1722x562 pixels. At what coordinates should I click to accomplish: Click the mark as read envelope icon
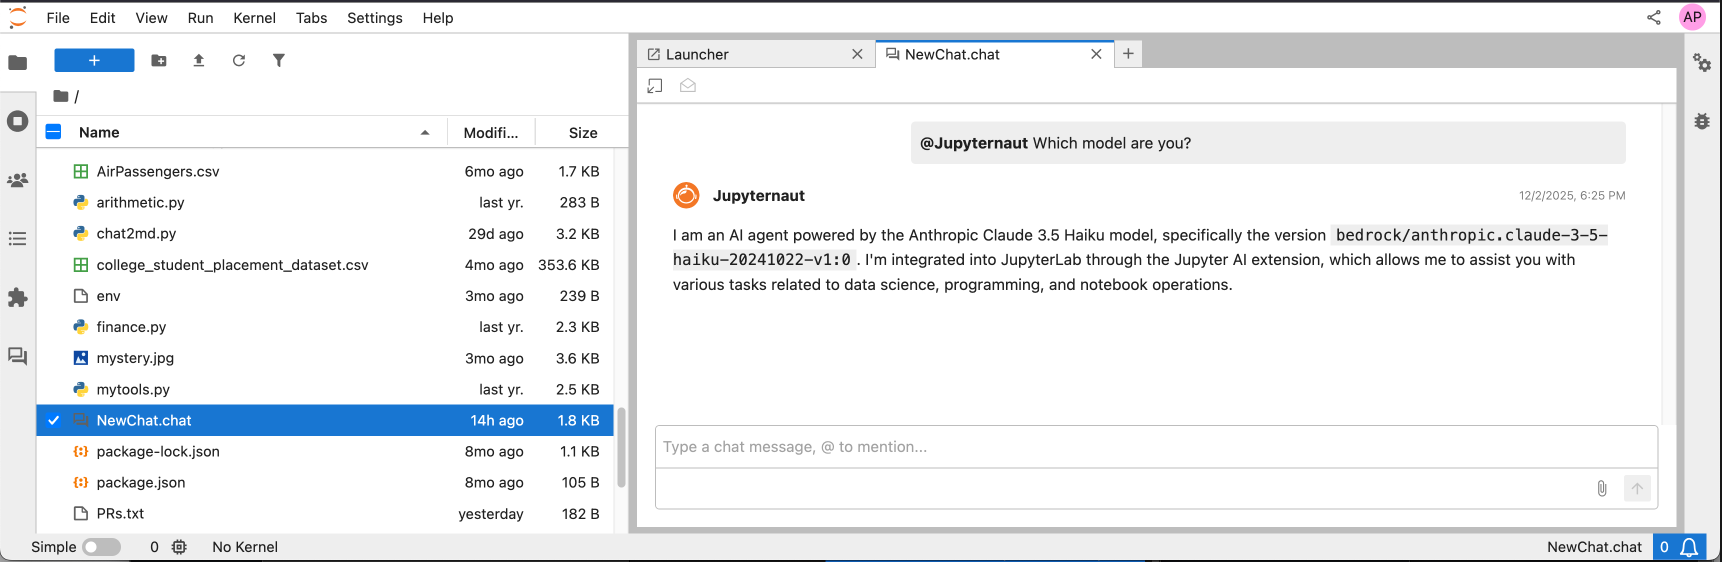click(688, 86)
